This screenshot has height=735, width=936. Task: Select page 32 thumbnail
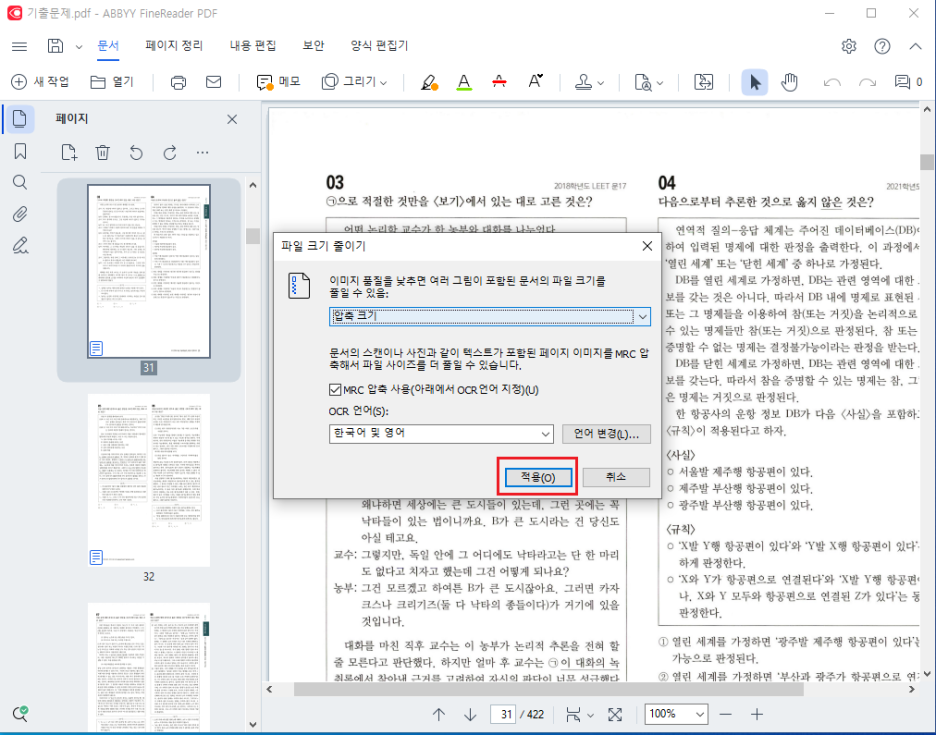149,480
